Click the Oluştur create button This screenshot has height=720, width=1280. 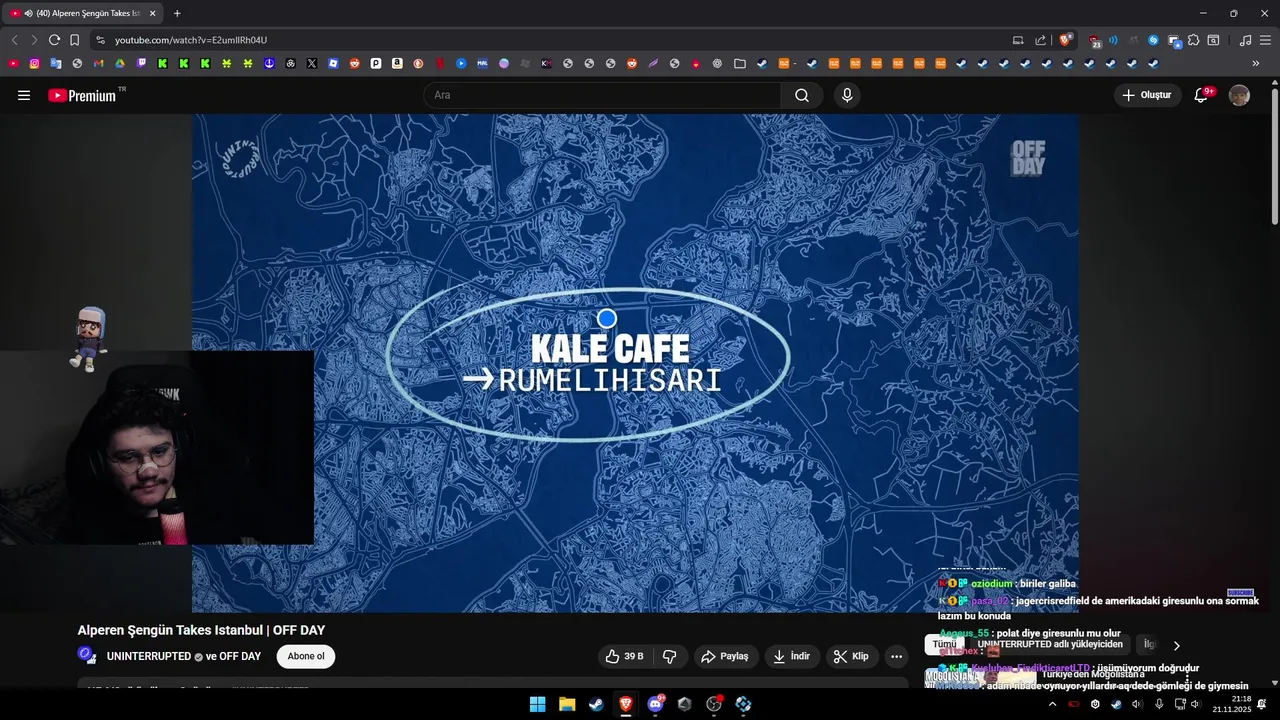click(x=1148, y=95)
